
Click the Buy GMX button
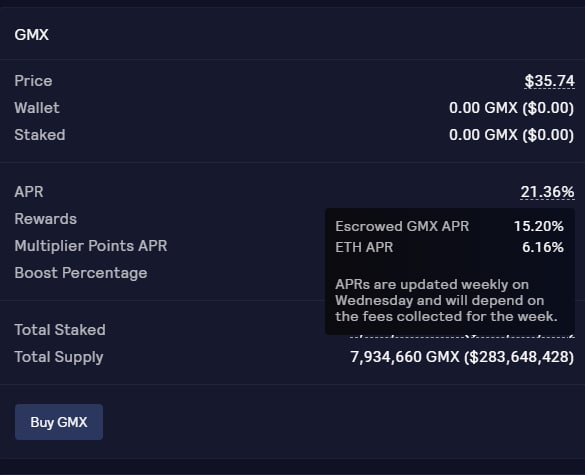[59, 422]
